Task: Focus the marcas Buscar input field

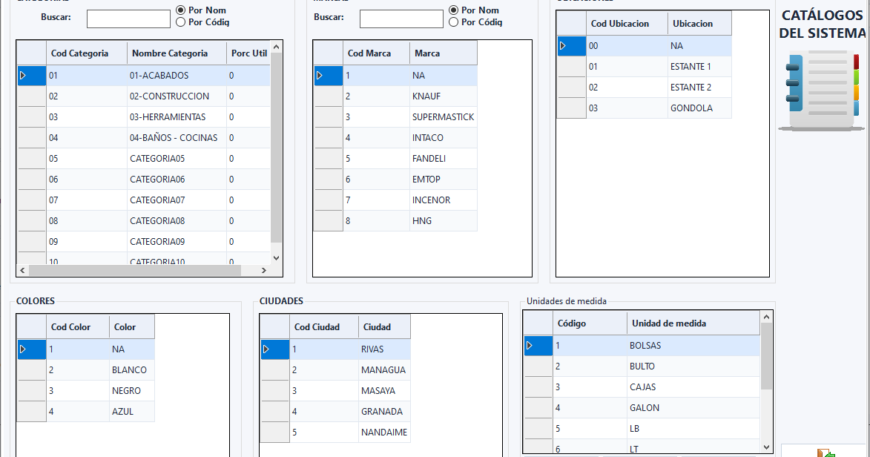Action: [x=401, y=19]
